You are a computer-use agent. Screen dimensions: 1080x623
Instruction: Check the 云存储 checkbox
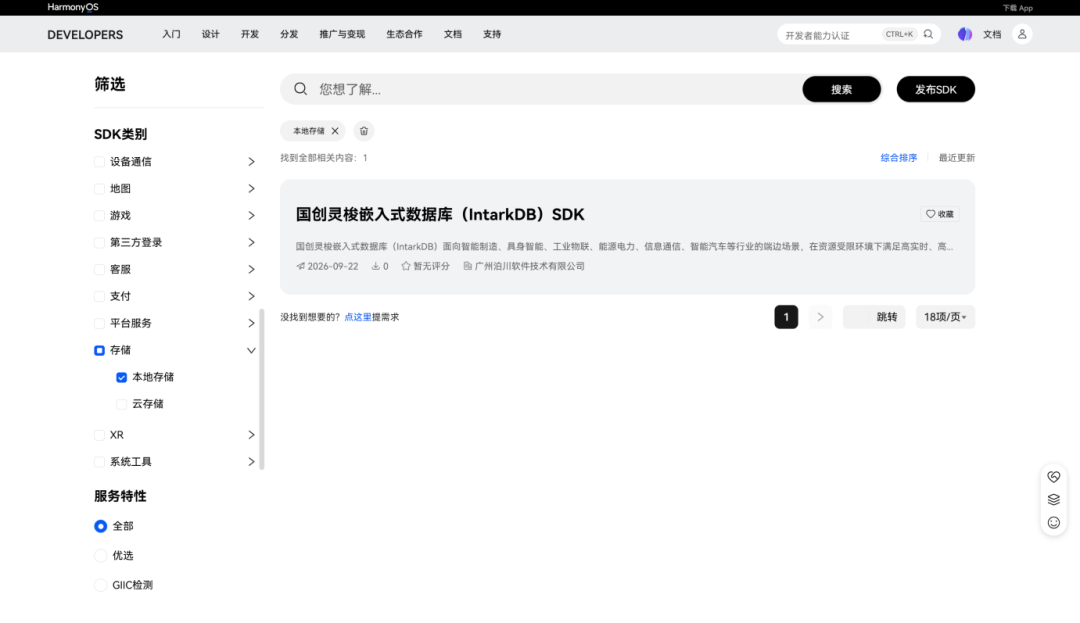point(121,404)
